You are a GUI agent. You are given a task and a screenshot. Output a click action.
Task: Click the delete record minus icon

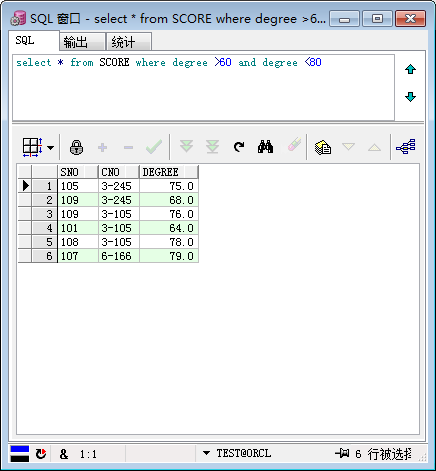click(x=128, y=147)
